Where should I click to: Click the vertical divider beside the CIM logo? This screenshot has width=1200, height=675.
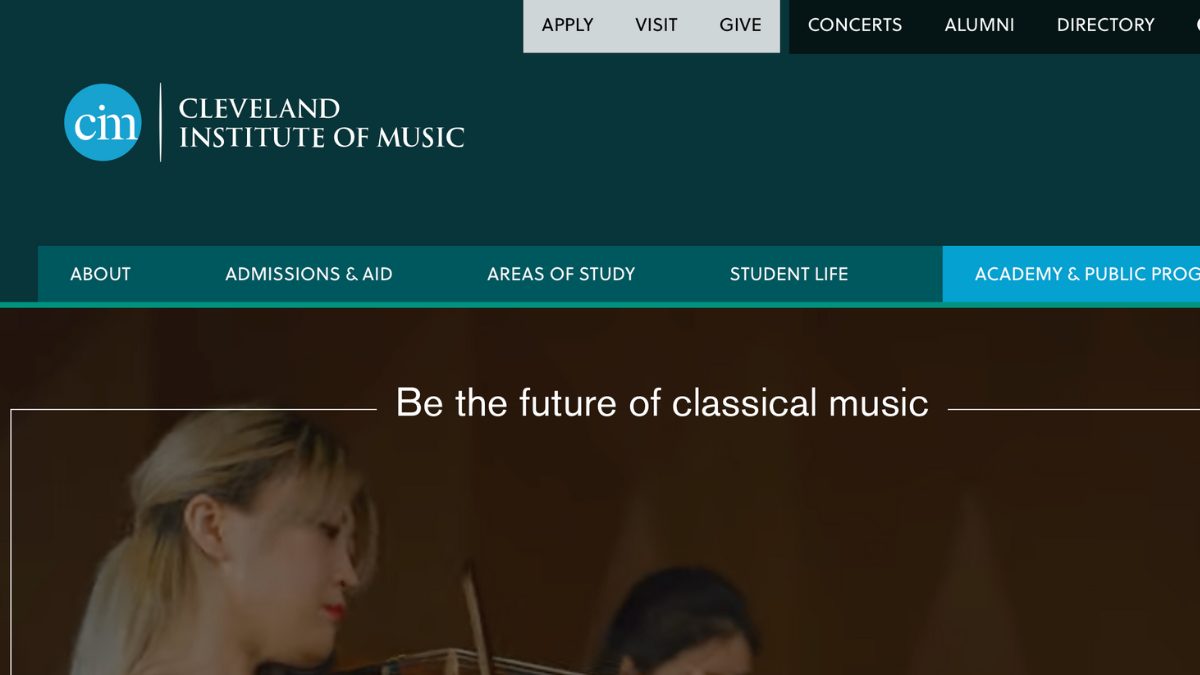160,122
